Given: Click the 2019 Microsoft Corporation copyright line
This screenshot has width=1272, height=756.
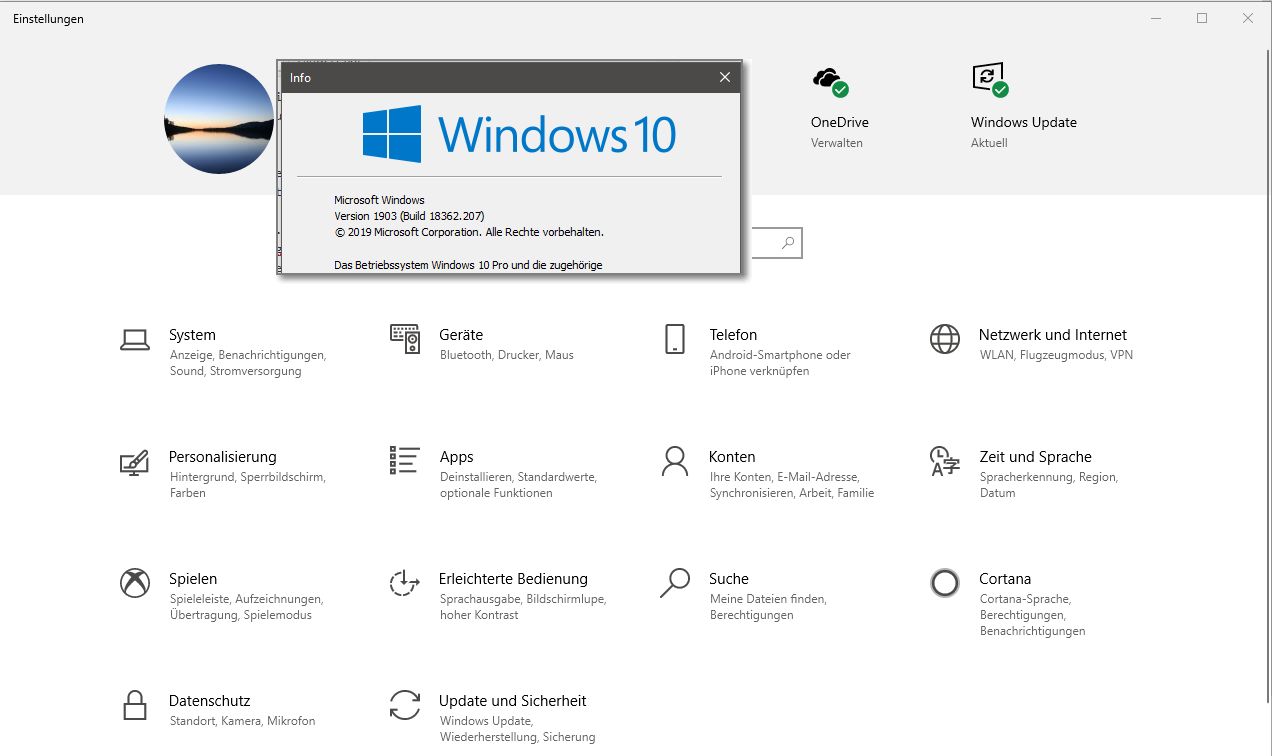Looking at the screenshot, I should click(469, 232).
